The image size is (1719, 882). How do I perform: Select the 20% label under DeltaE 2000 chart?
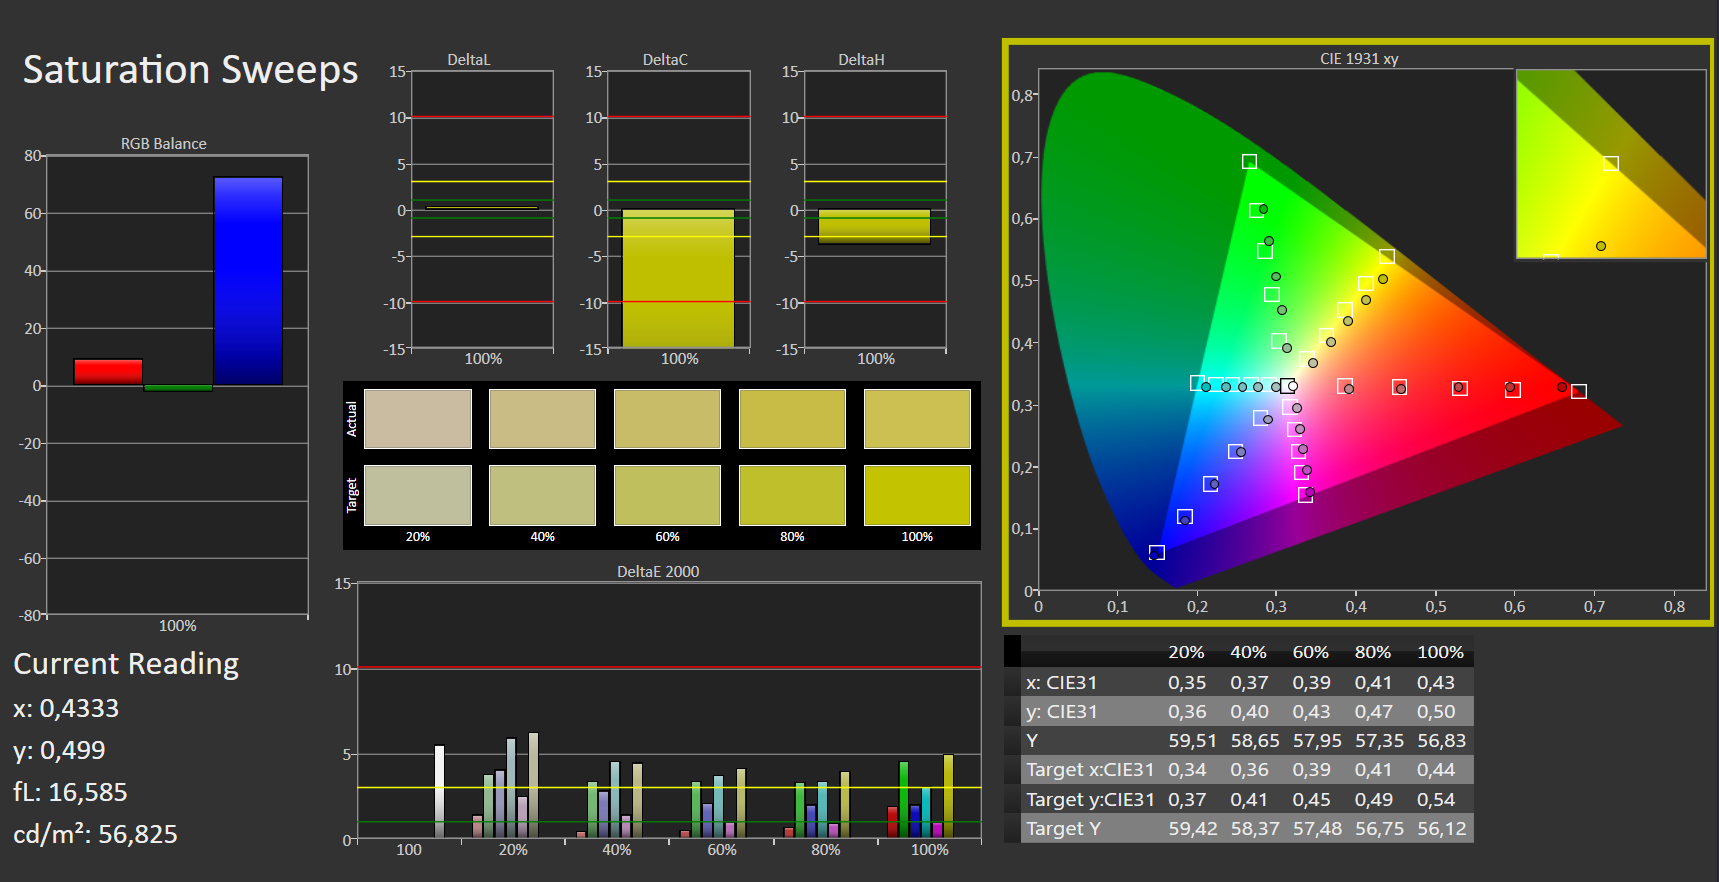point(513,850)
